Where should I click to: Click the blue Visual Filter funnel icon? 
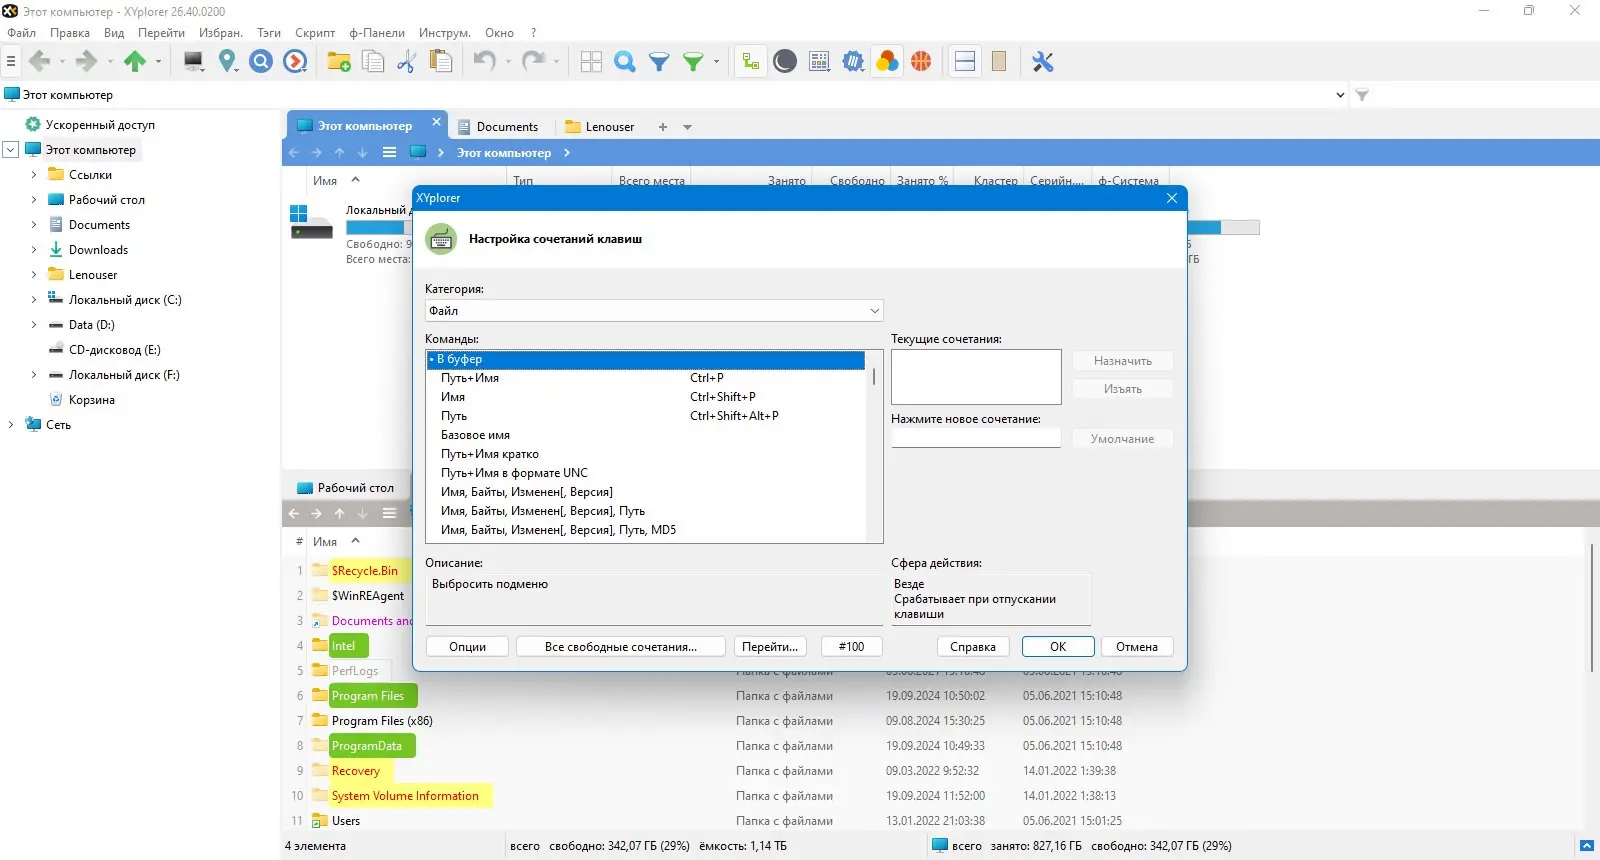(x=659, y=62)
